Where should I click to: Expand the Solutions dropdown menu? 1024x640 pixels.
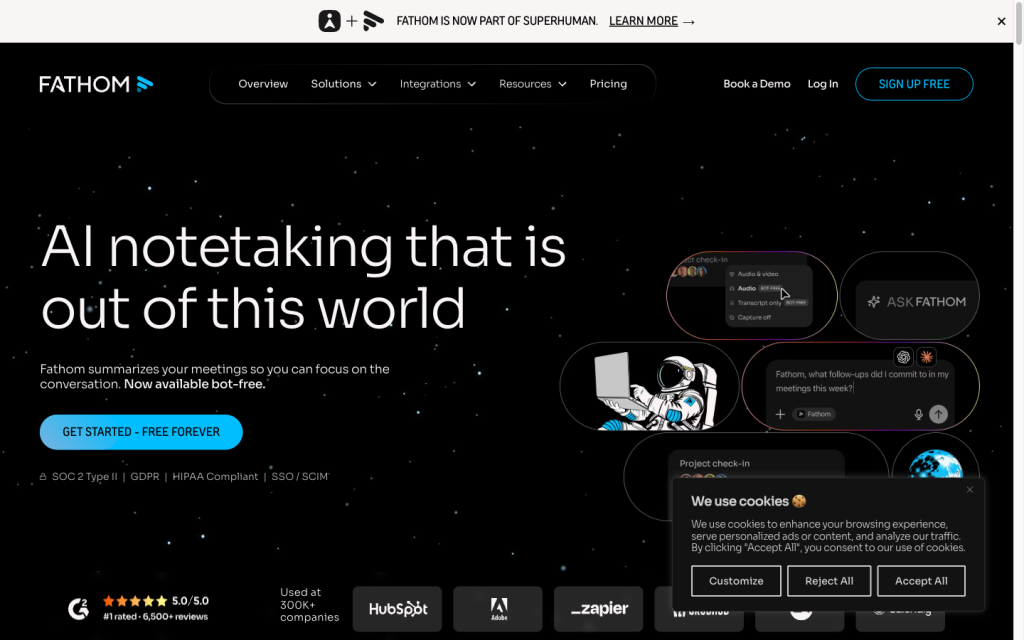point(344,84)
